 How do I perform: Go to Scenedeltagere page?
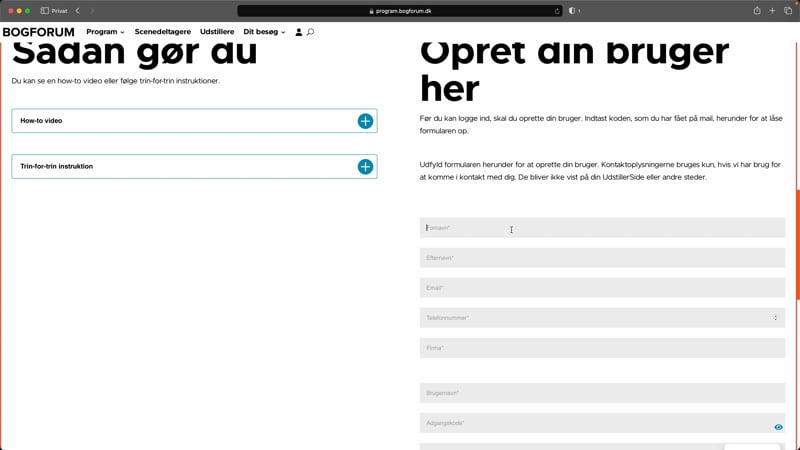pyautogui.click(x=163, y=32)
